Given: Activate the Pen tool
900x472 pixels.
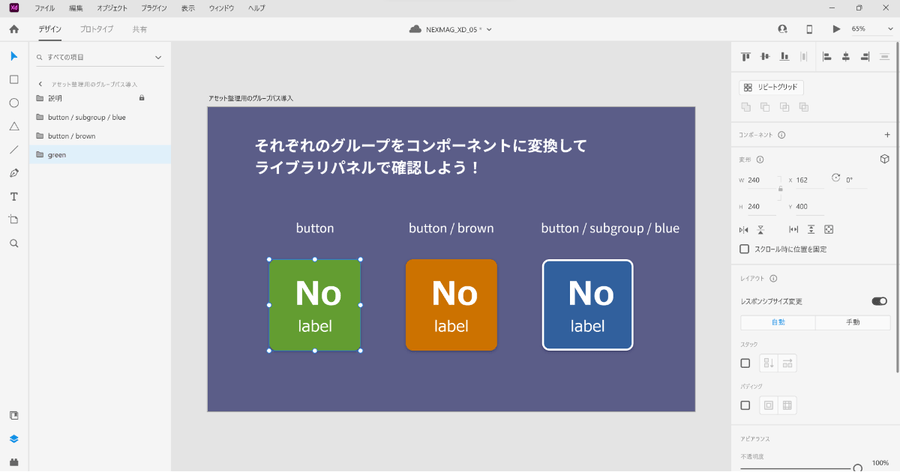Looking at the screenshot, I should (x=14, y=173).
